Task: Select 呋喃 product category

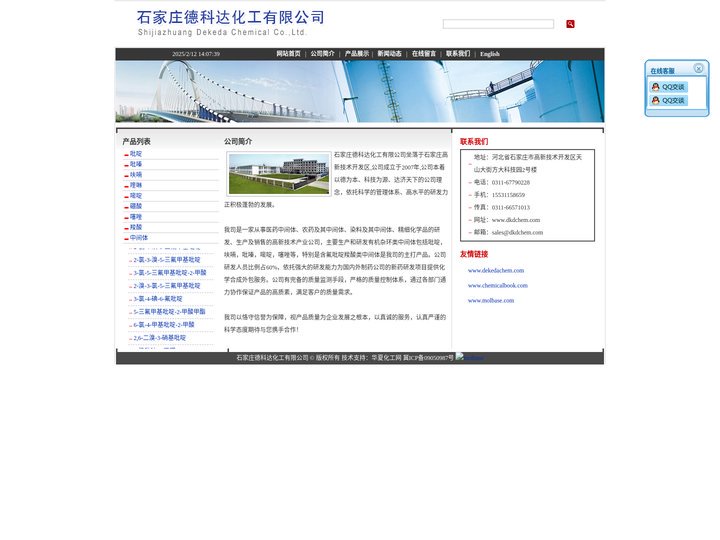Action: (136, 175)
